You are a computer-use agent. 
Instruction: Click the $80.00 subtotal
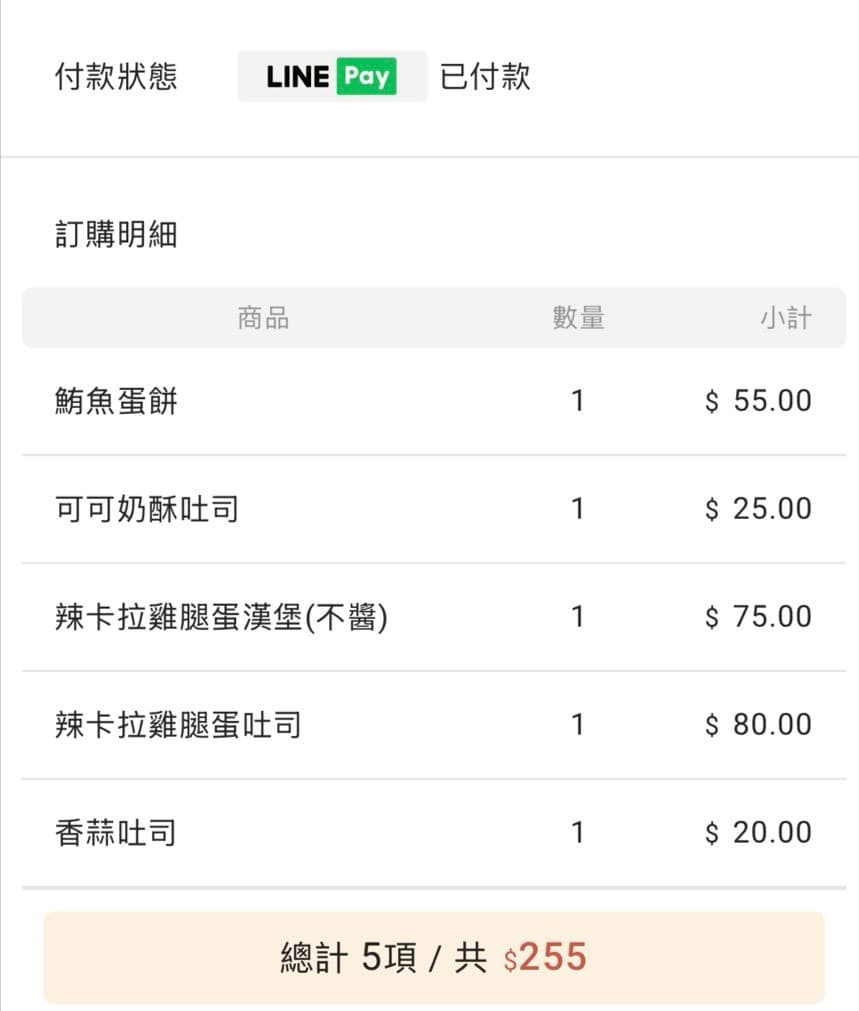(758, 725)
